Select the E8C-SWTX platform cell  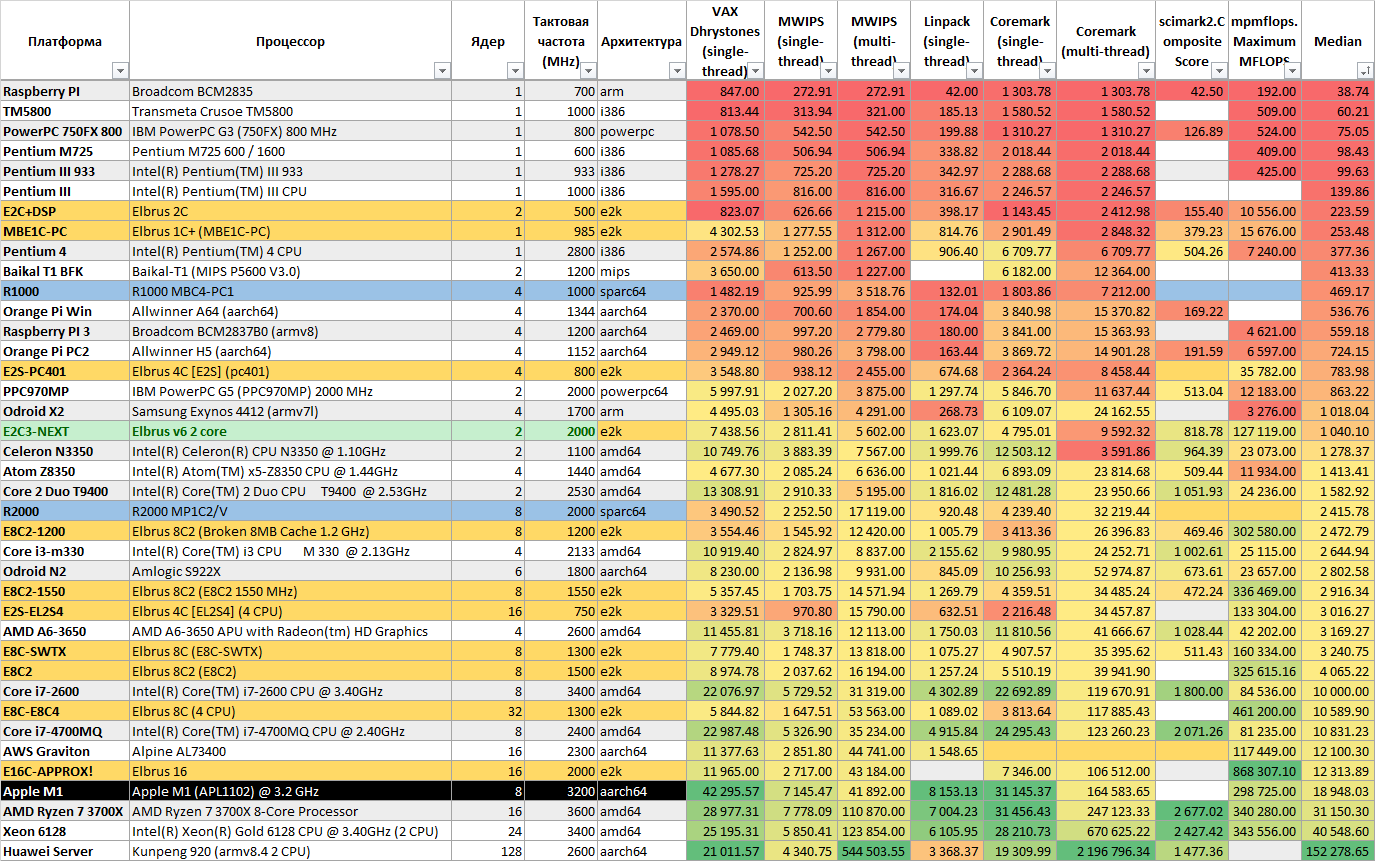(65, 651)
